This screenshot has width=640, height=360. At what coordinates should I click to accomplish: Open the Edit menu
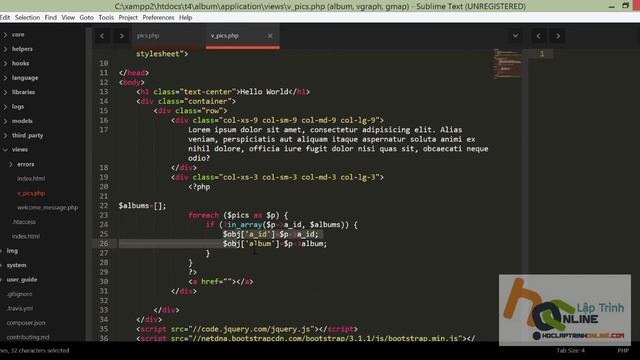5,18
